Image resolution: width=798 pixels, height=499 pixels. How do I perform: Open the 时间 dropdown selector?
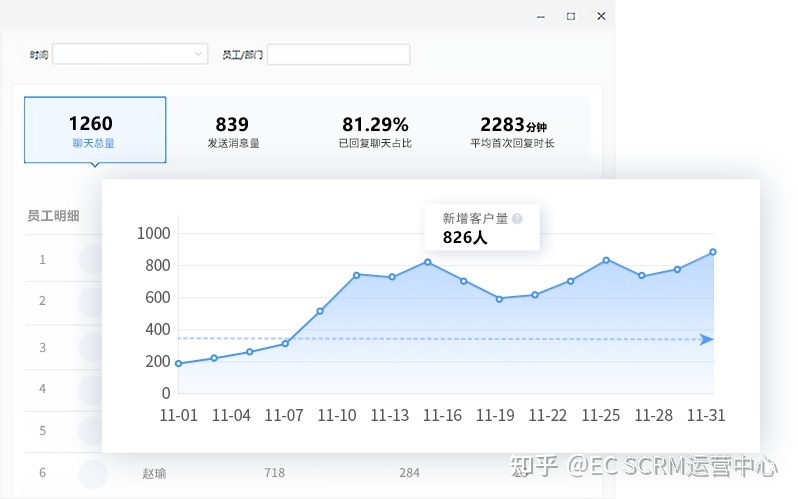point(130,54)
